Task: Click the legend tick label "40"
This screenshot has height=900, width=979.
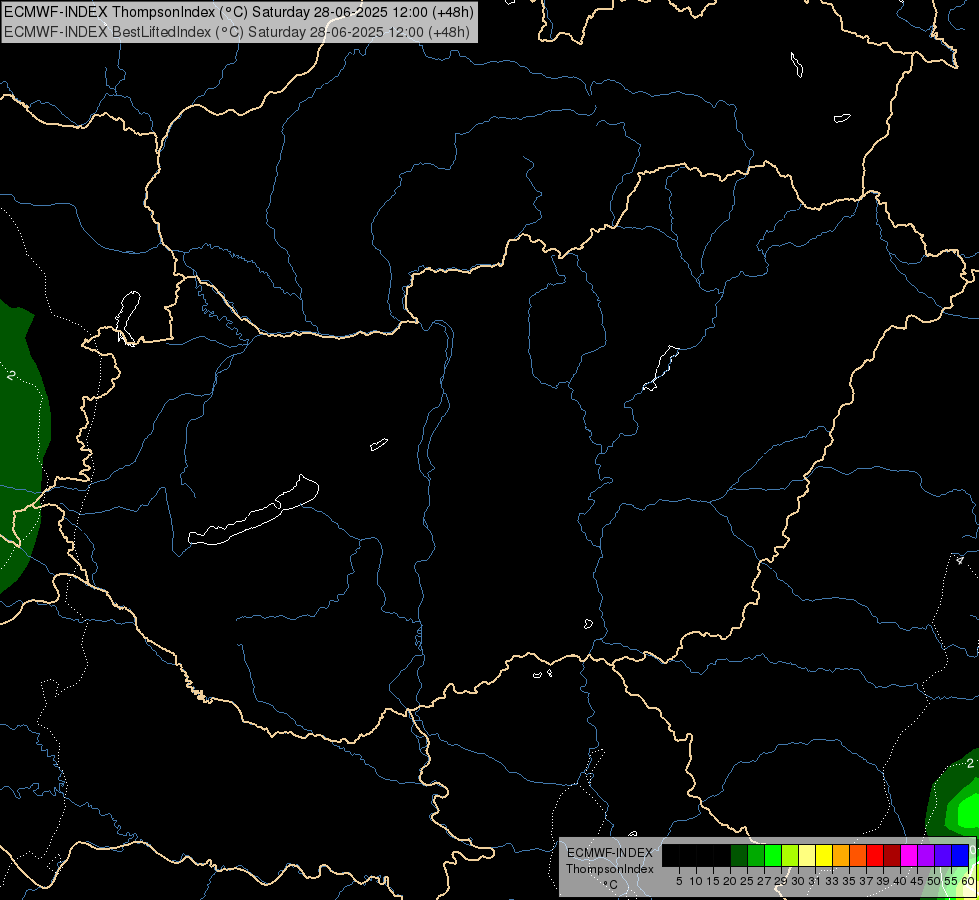Action: pyautogui.click(x=899, y=881)
